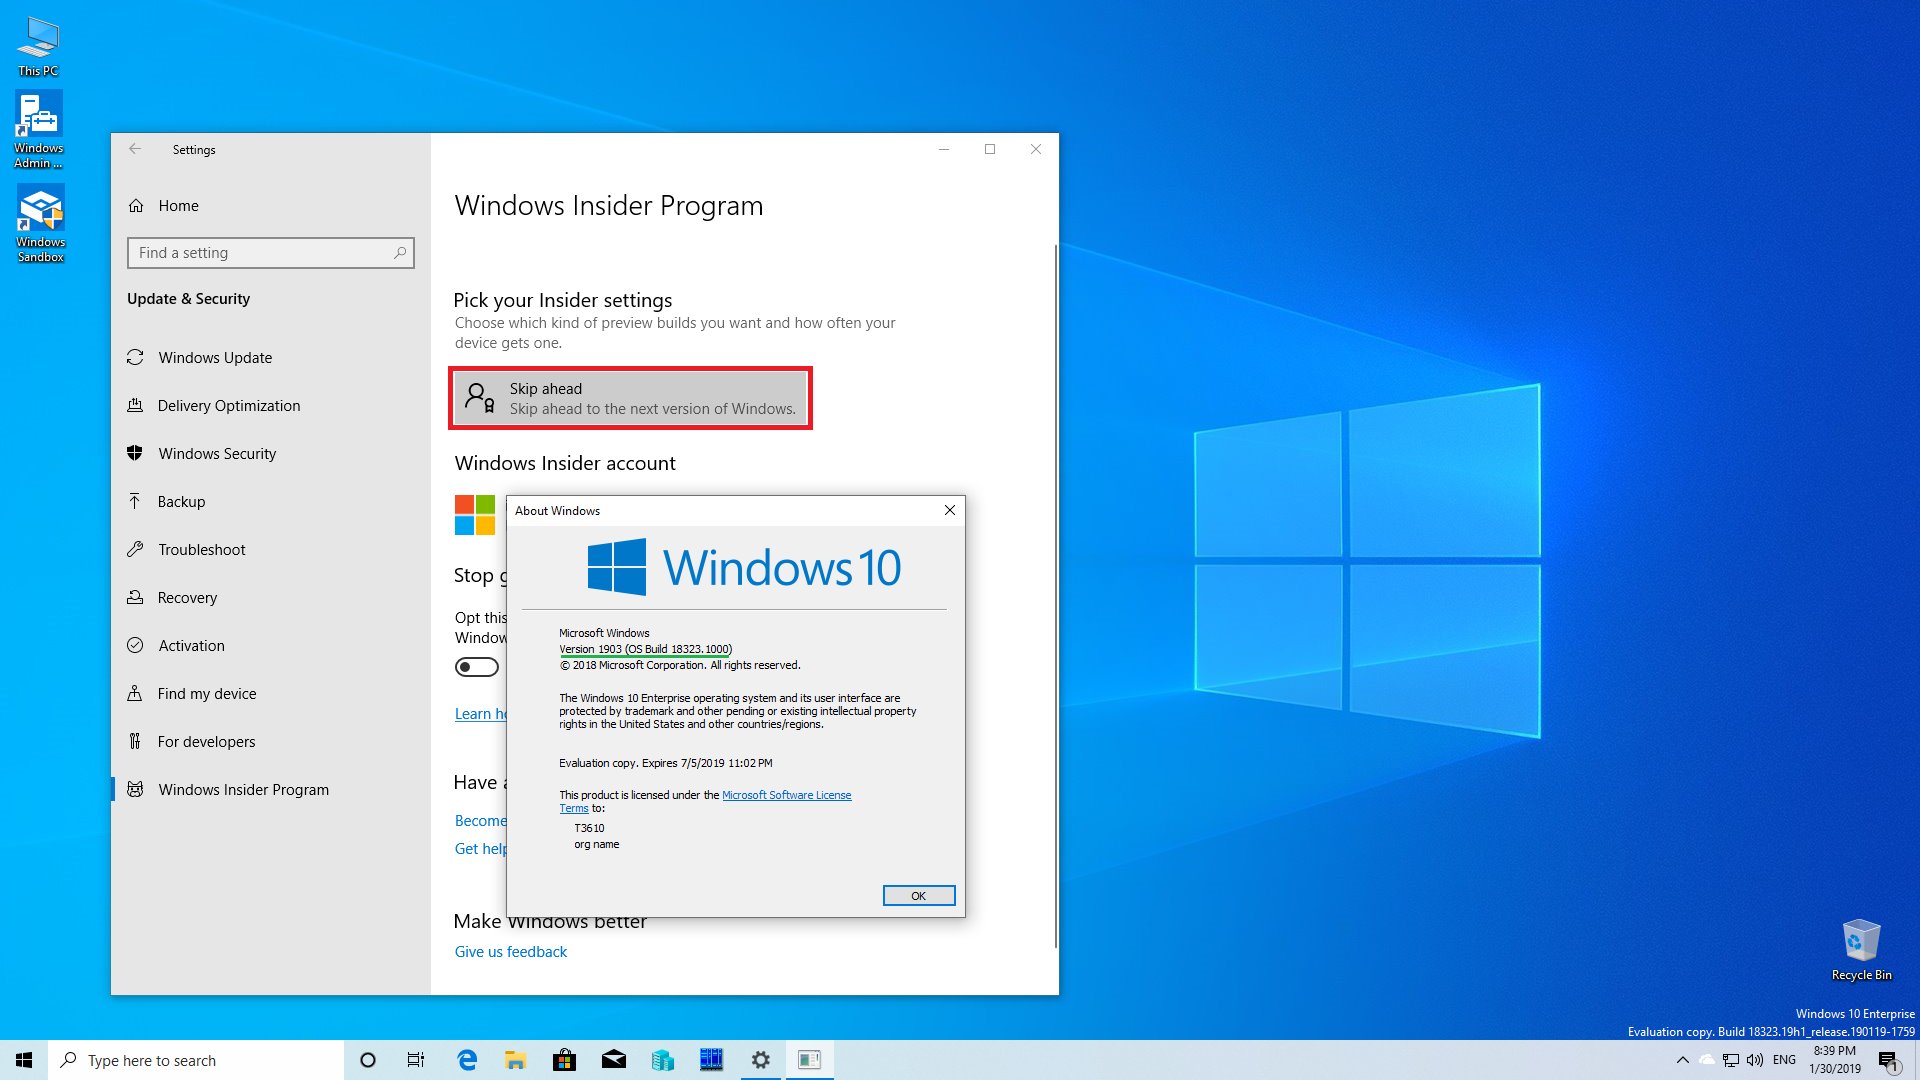The image size is (1920, 1080).
Task: Click Give us feedback link
Action: [511, 952]
